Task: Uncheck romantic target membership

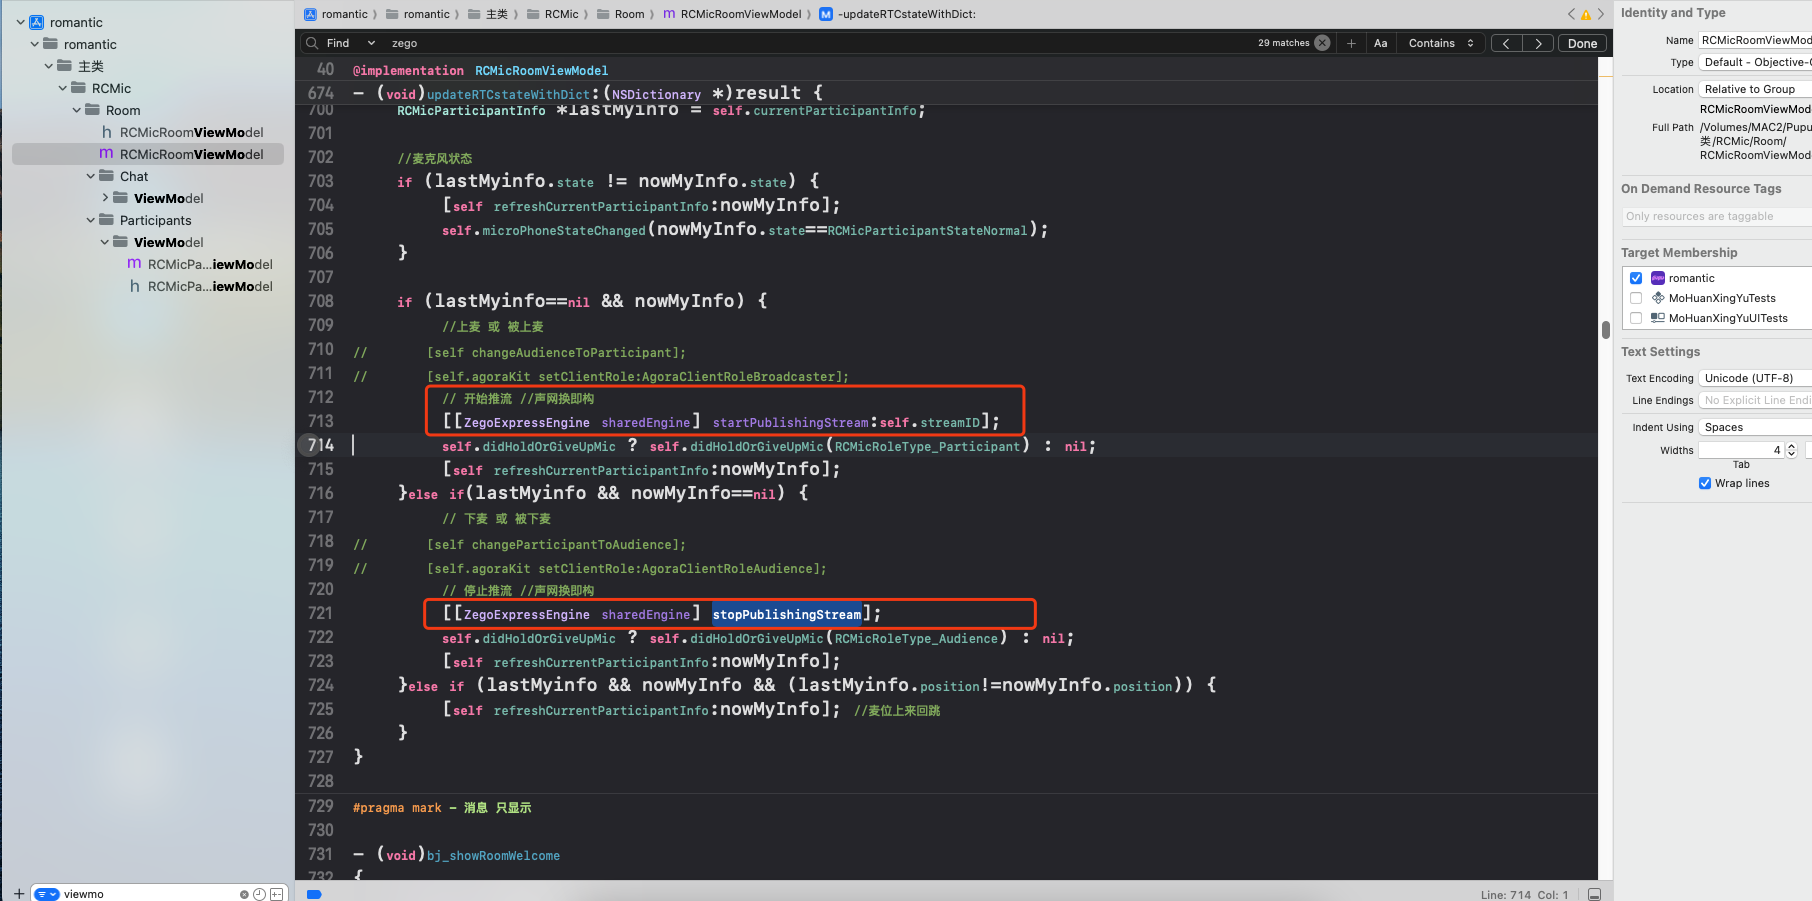Action: pyautogui.click(x=1636, y=278)
